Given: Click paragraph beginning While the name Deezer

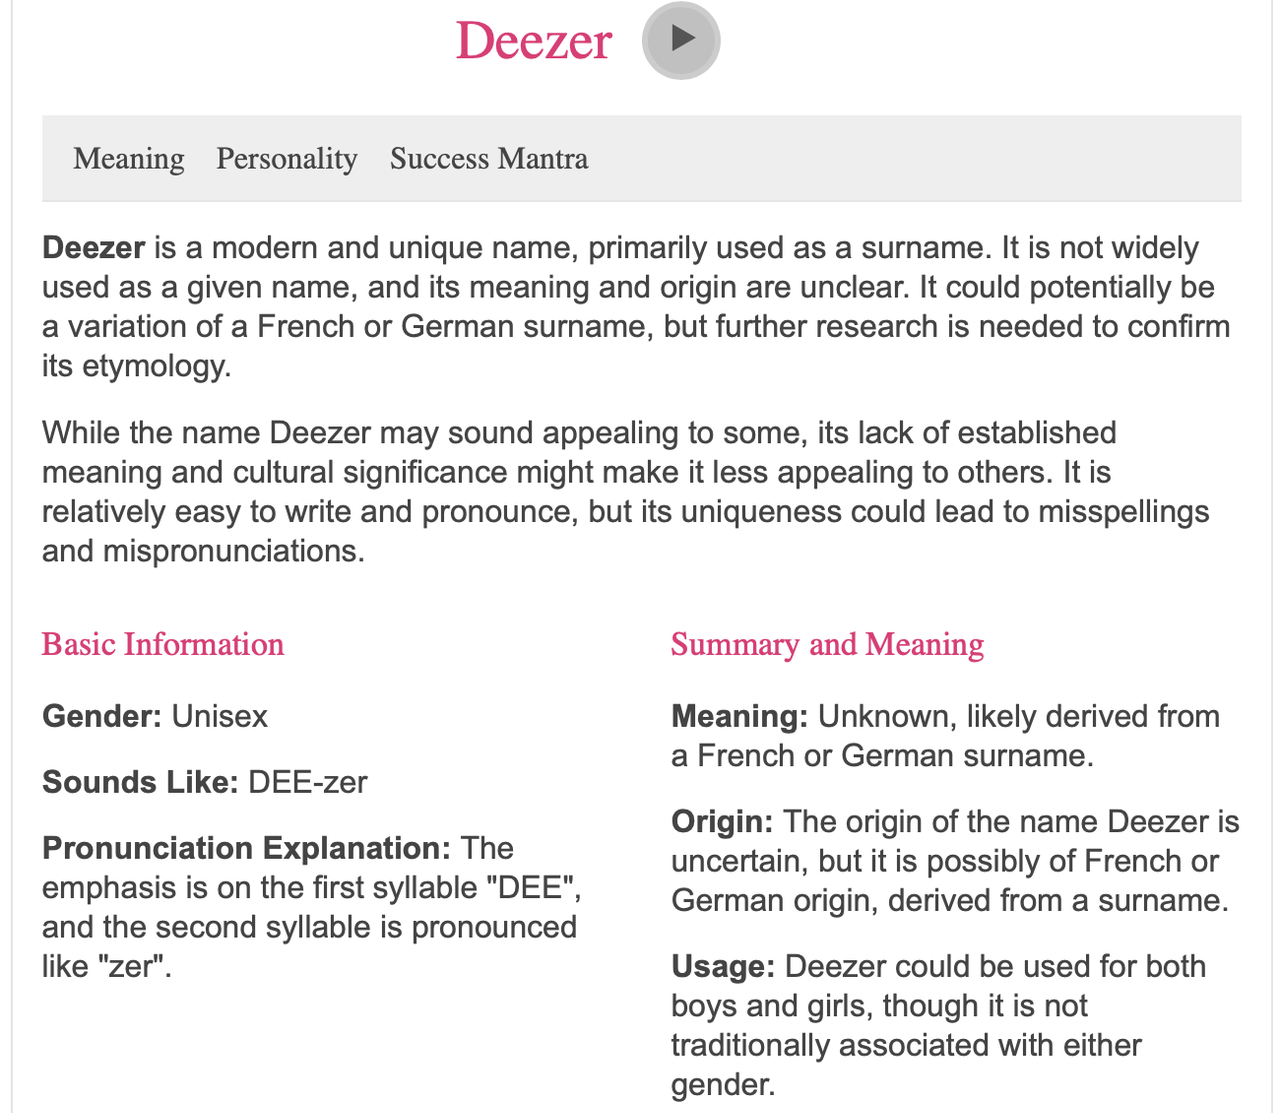Looking at the screenshot, I should [x=626, y=492].
